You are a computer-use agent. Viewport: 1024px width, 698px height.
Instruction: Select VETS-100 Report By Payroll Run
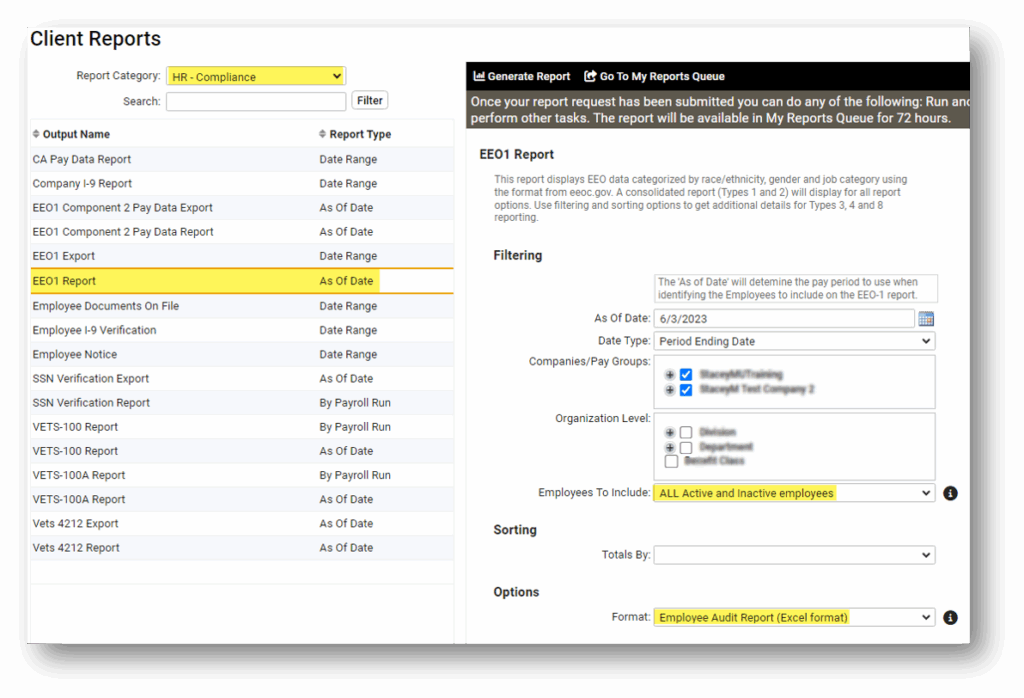[x=242, y=426]
